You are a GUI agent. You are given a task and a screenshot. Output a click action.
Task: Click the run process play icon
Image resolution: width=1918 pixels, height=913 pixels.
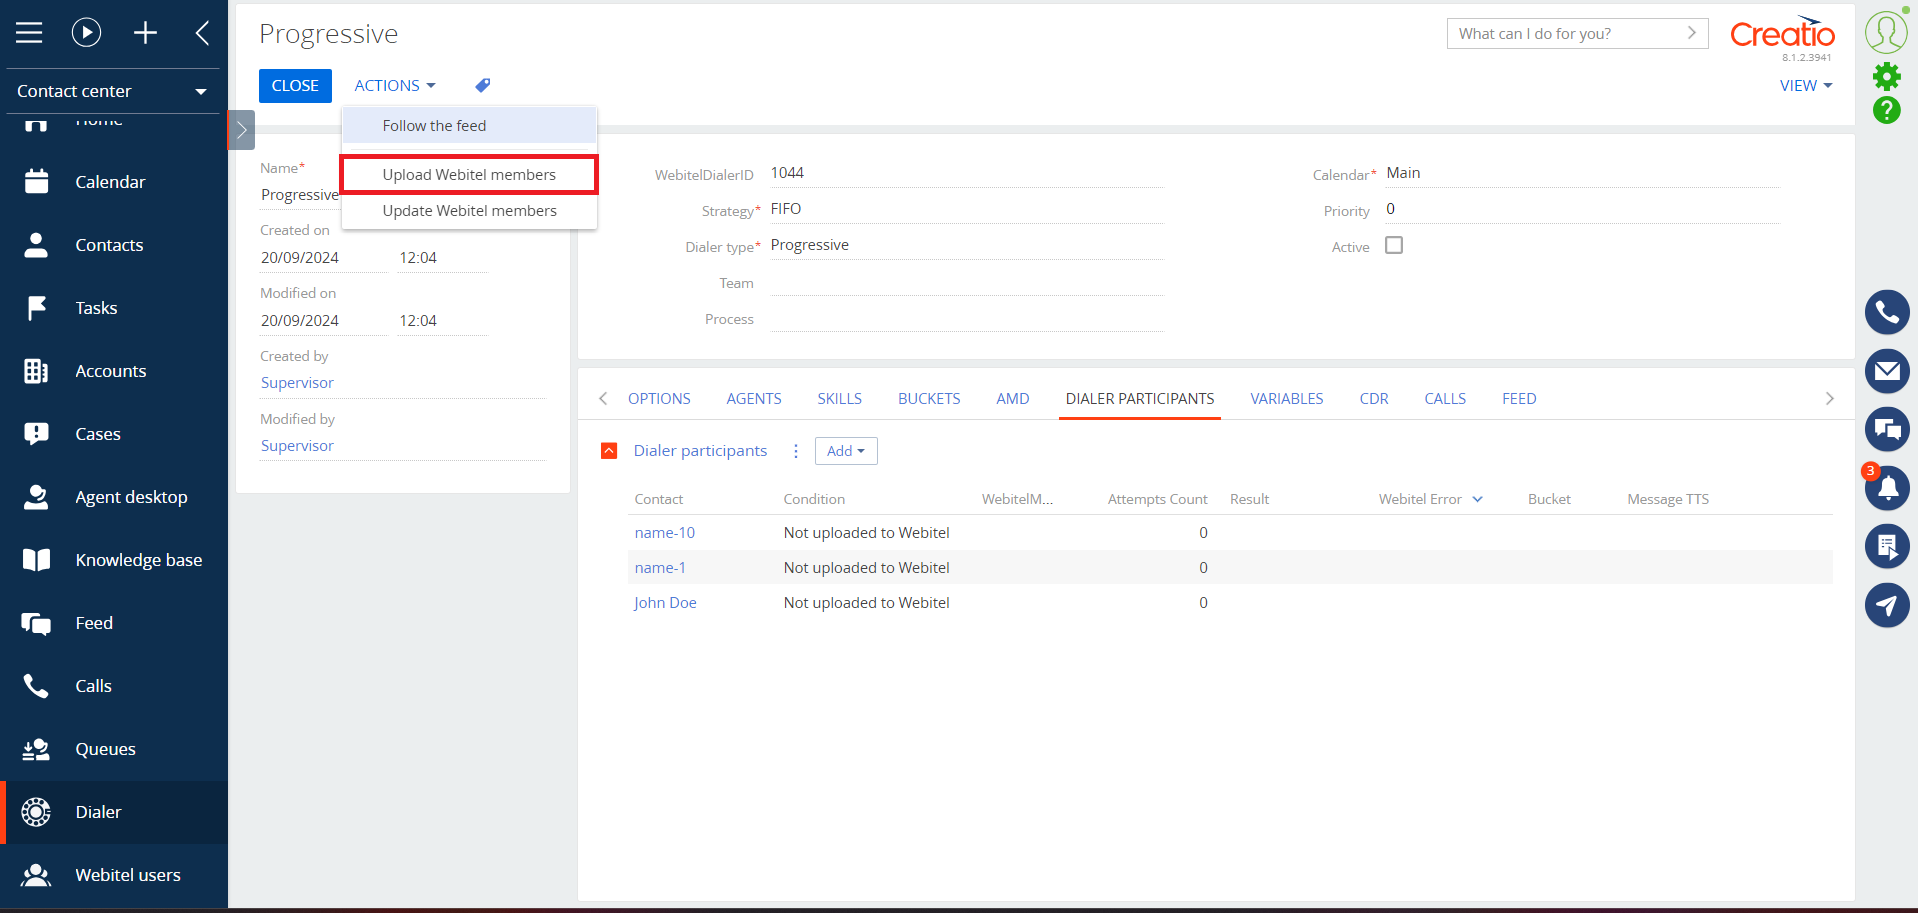(87, 33)
